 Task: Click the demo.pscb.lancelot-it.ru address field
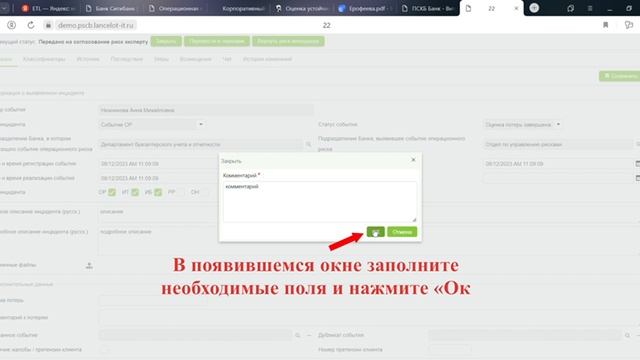coord(96,25)
